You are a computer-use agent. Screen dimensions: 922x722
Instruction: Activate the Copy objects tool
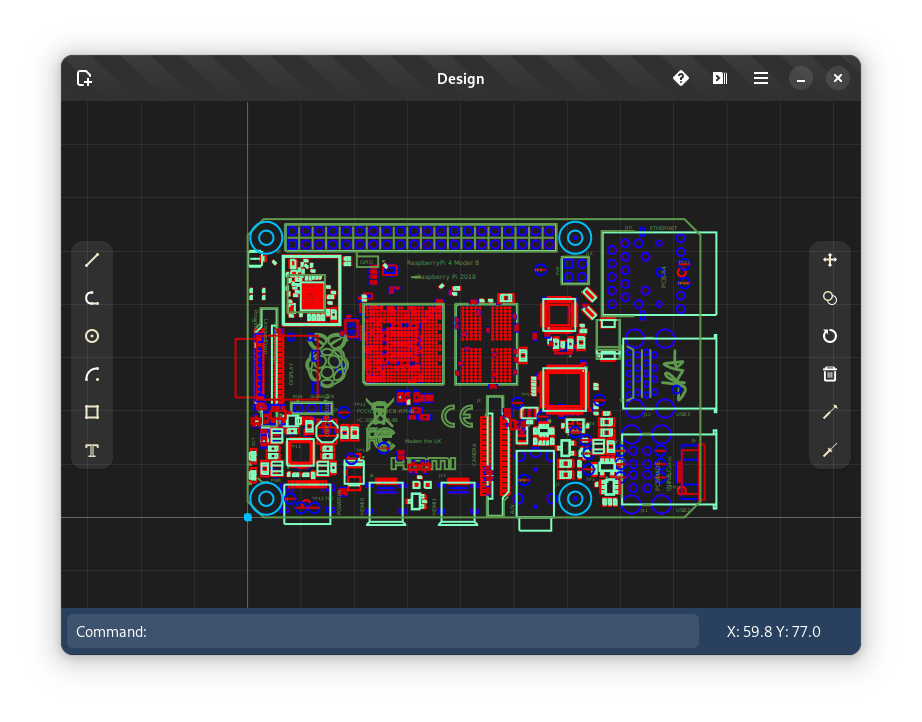[x=830, y=298]
